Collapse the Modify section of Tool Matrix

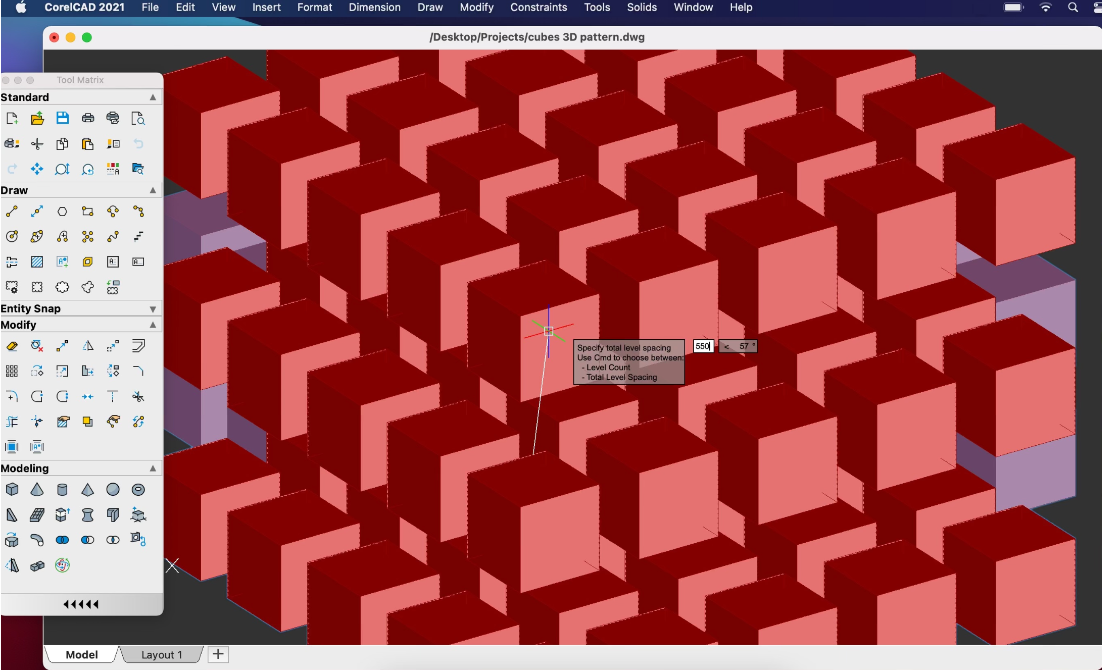(x=153, y=325)
